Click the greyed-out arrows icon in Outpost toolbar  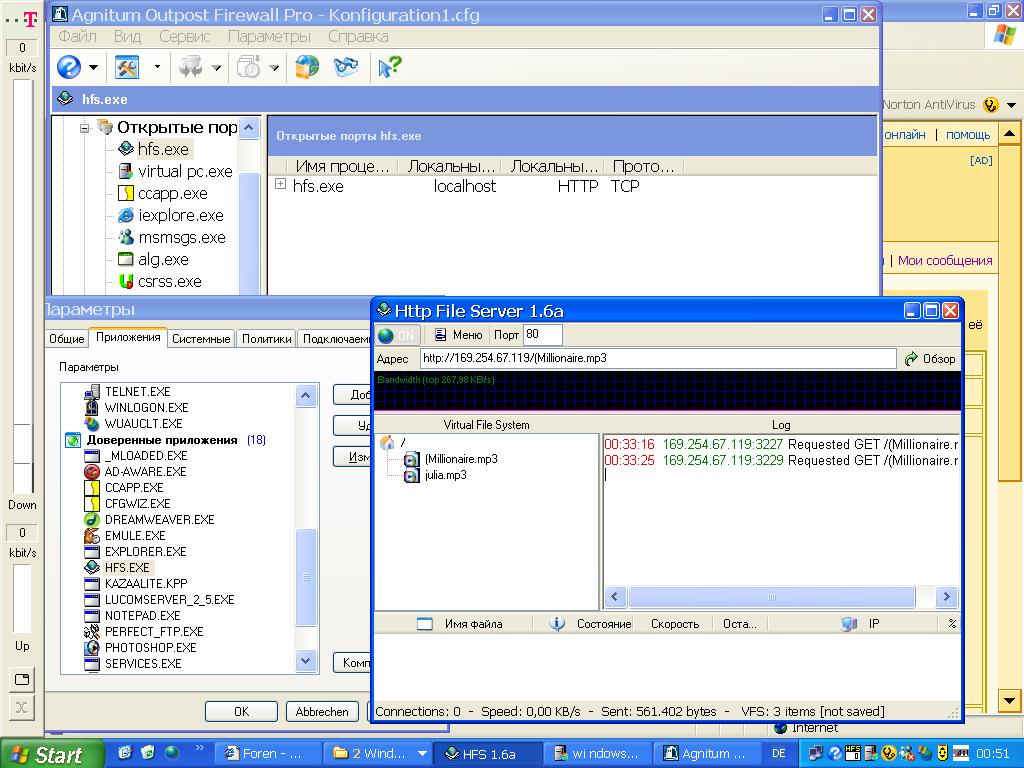coord(191,67)
